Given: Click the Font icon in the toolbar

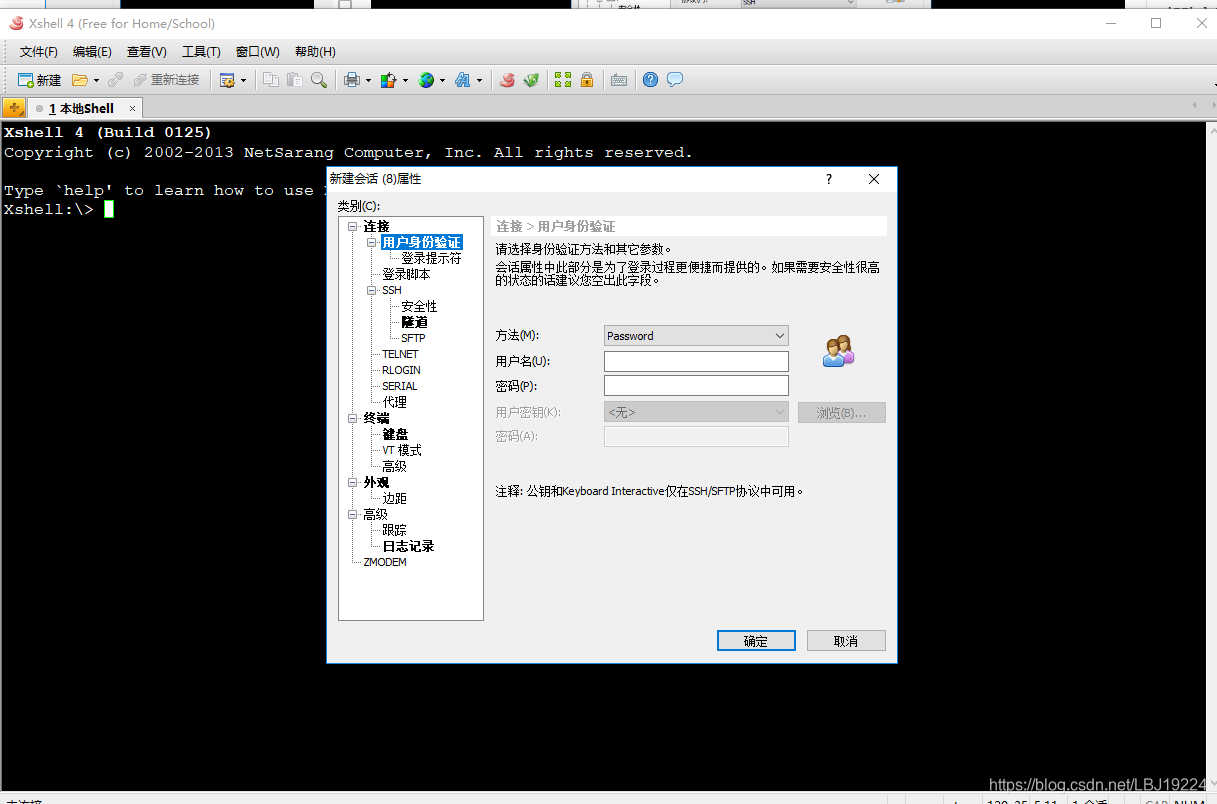Looking at the screenshot, I should pos(463,80).
